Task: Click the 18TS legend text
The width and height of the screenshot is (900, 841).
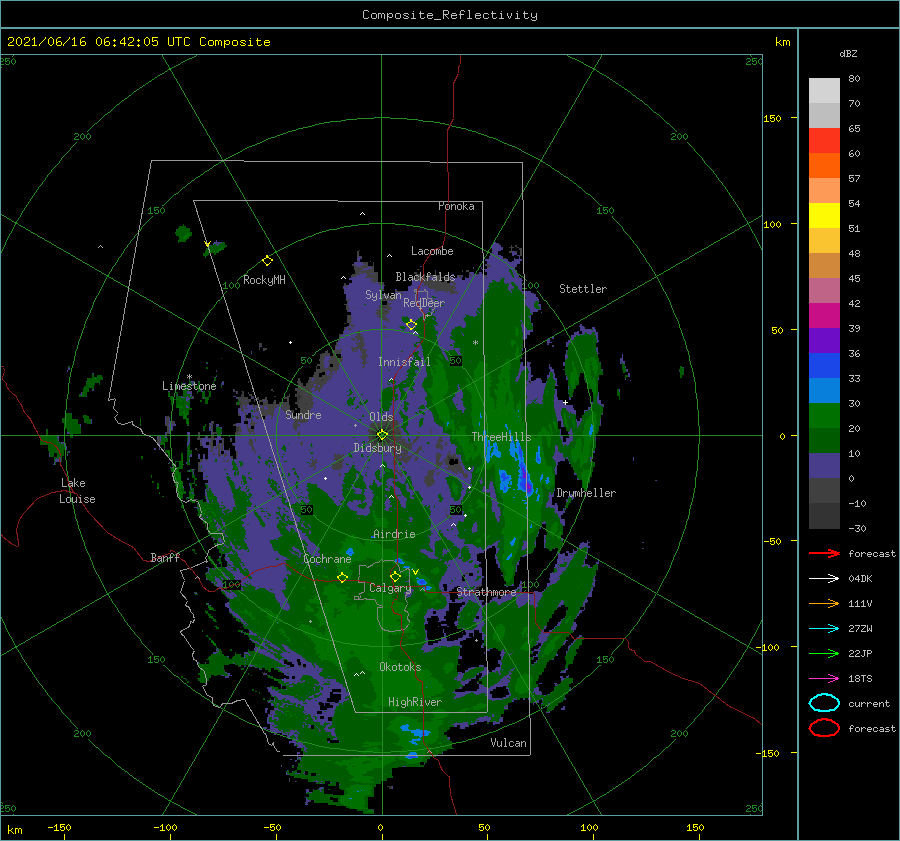Action: pyautogui.click(x=860, y=679)
